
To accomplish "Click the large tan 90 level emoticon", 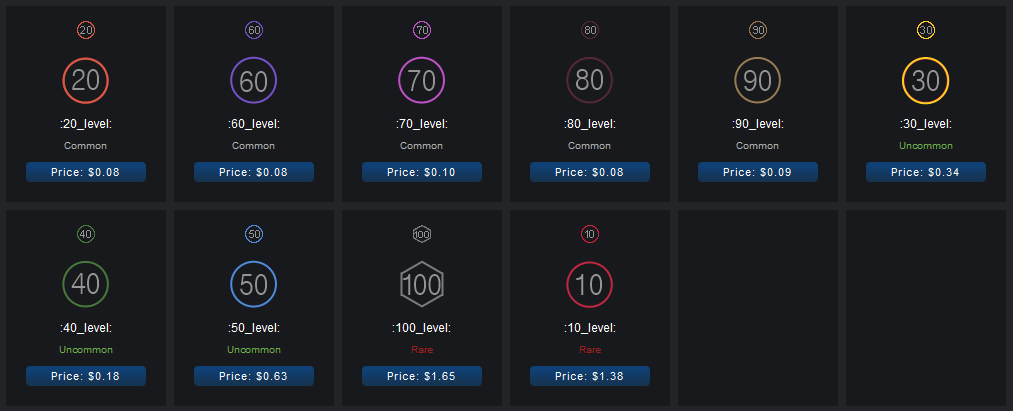I will 758,81.
